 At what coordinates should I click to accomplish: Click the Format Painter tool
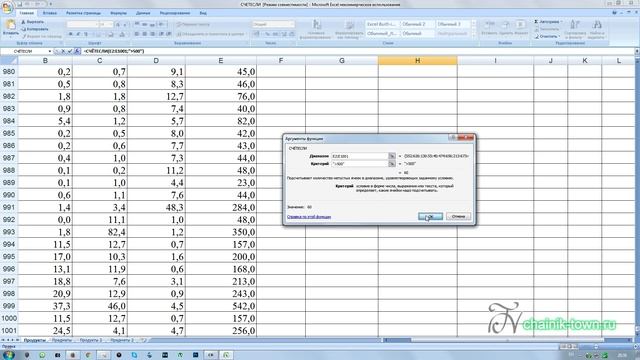click(x=41, y=36)
